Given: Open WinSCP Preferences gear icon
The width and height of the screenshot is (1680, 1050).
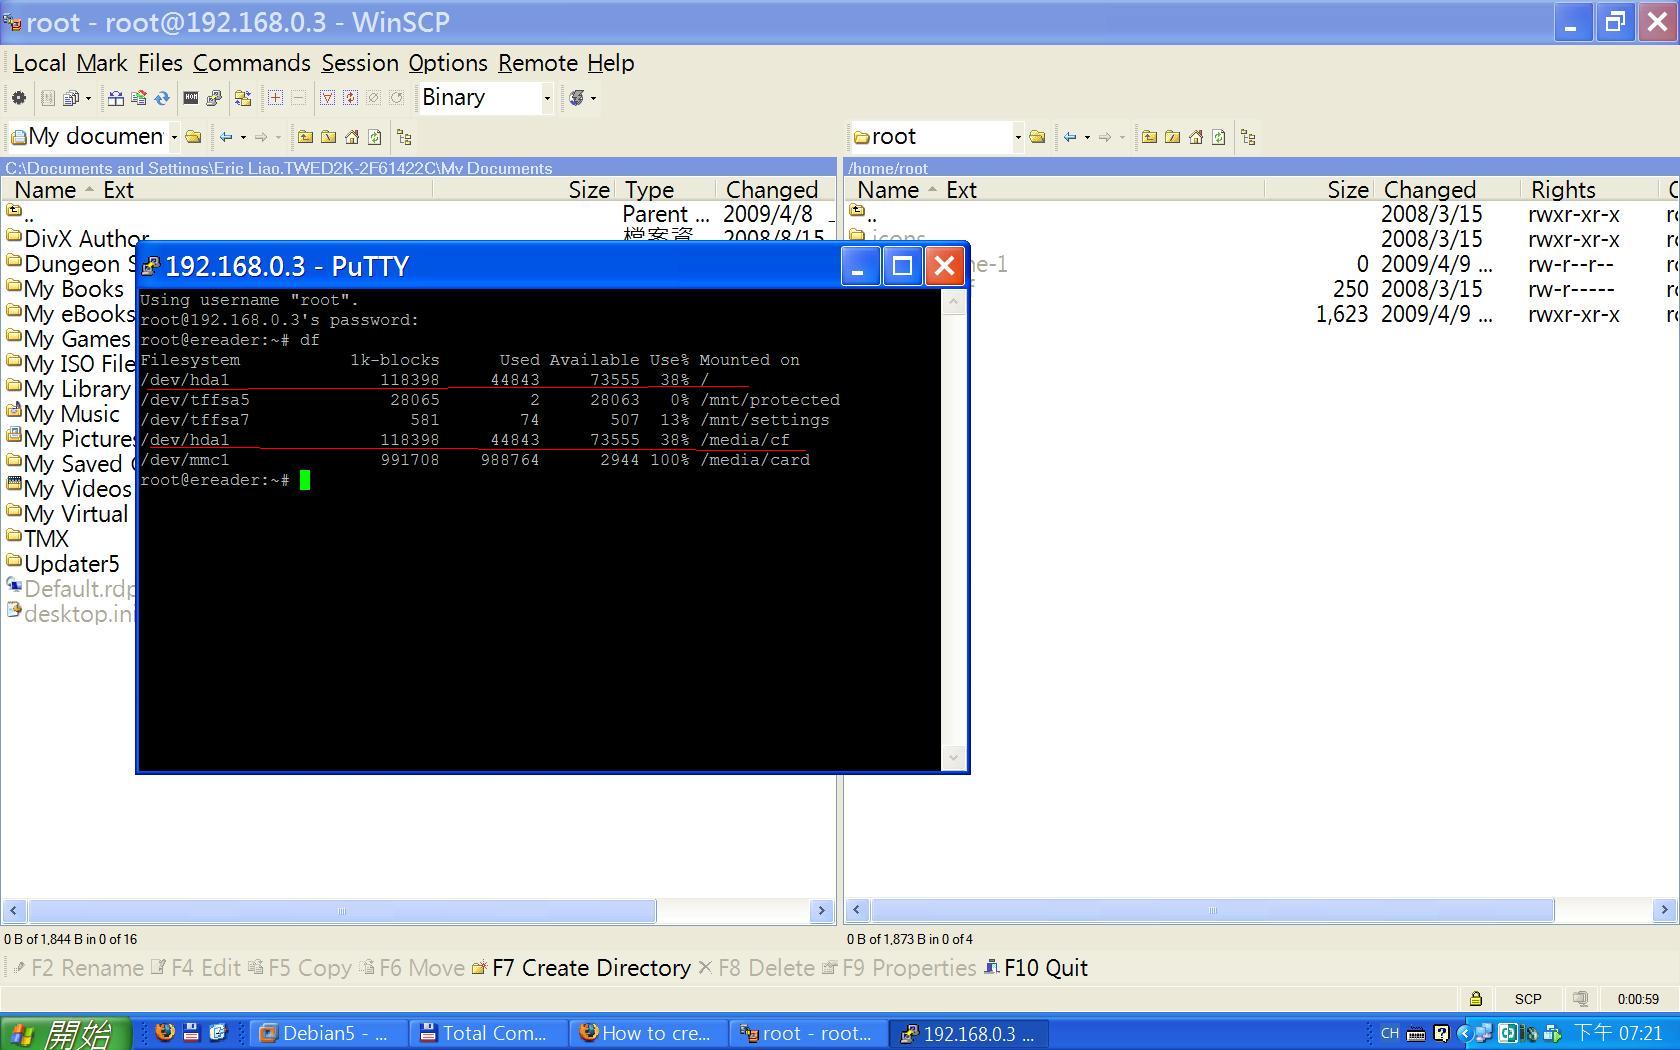Looking at the screenshot, I should coord(18,98).
